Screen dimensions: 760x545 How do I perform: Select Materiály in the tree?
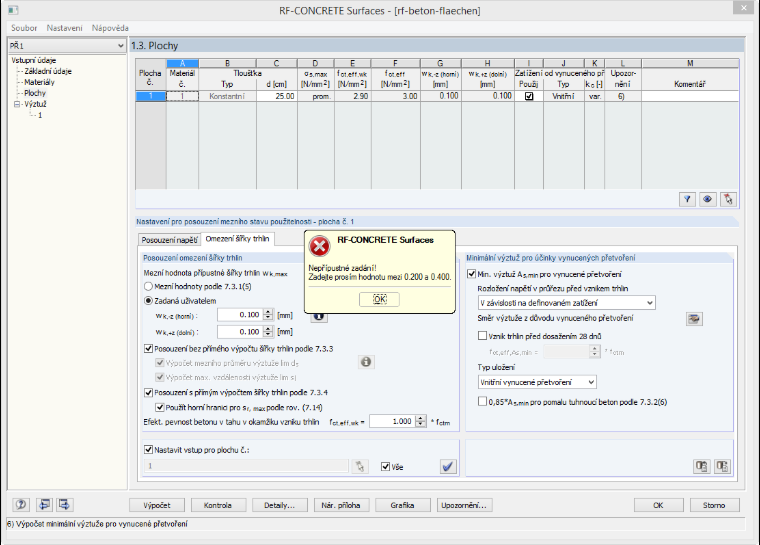39,82
